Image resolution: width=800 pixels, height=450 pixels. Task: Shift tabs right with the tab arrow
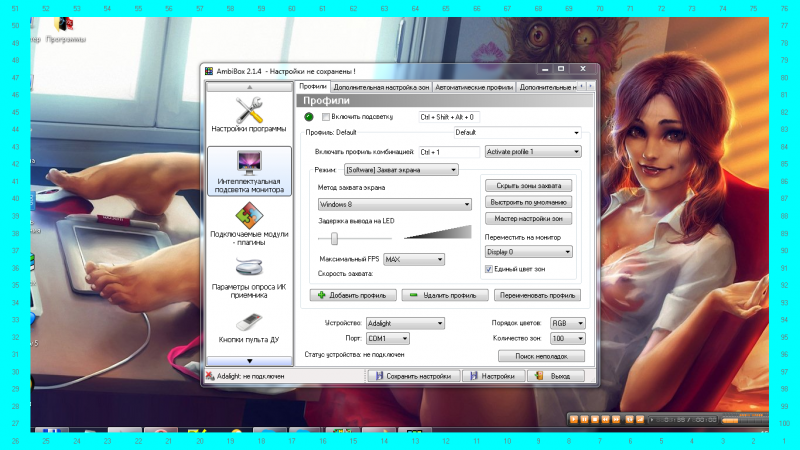pyautogui.click(x=590, y=86)
